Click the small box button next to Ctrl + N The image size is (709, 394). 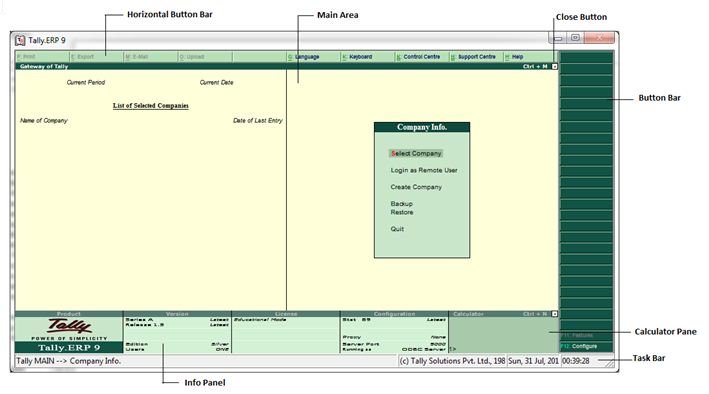tap(555, 313)
